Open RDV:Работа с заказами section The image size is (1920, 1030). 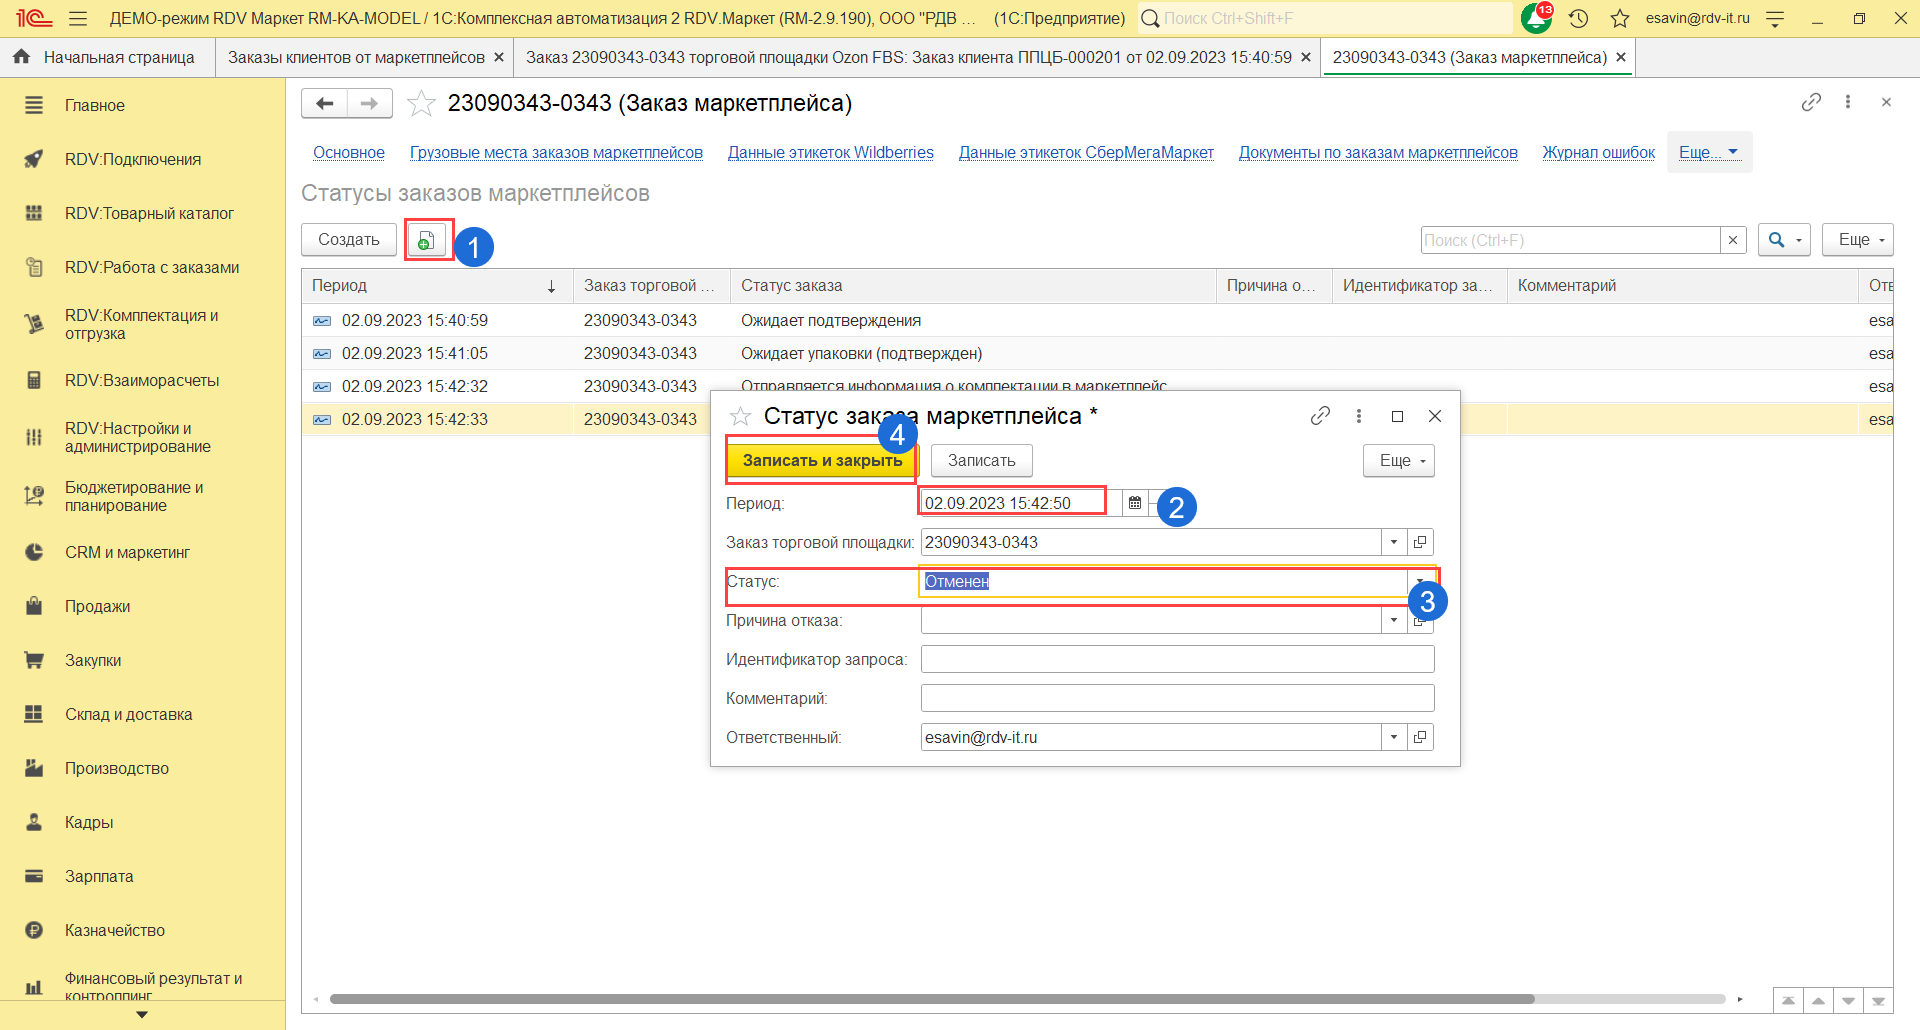click(152, 267)
